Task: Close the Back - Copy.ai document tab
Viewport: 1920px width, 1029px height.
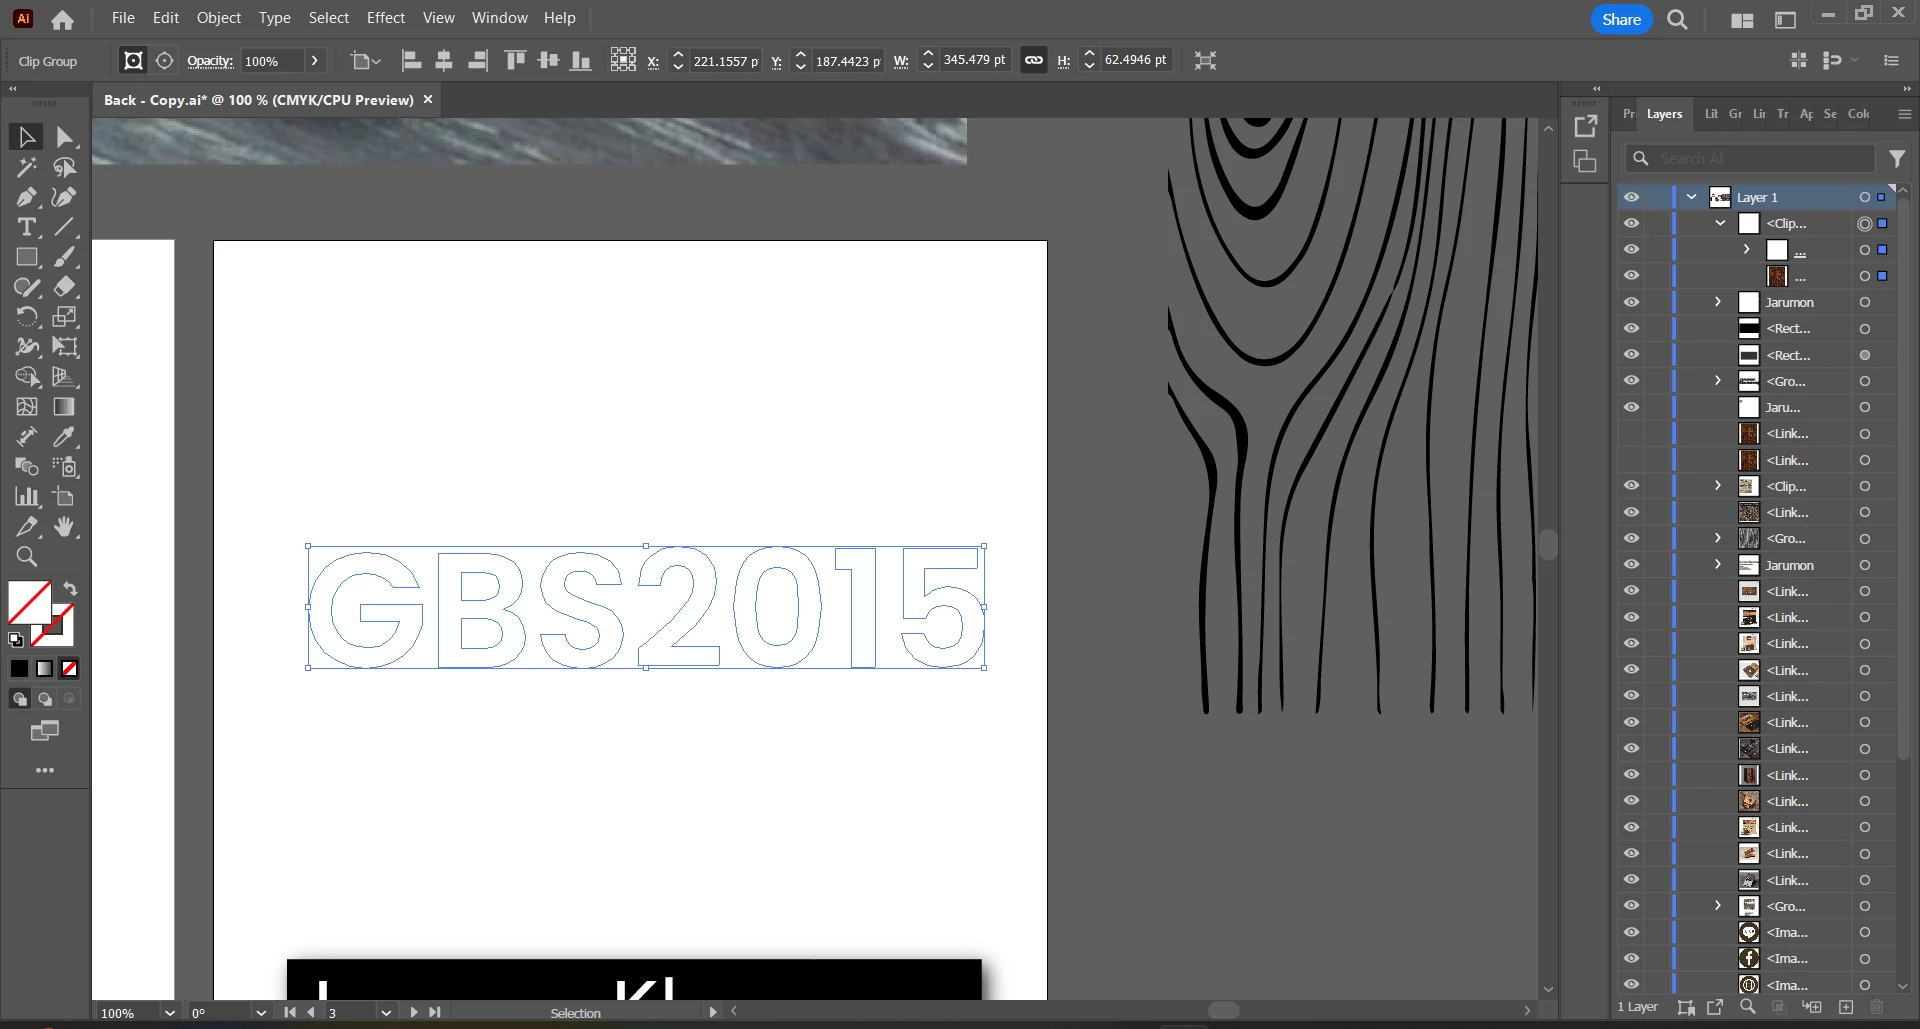Action: [x=428, y=100]
